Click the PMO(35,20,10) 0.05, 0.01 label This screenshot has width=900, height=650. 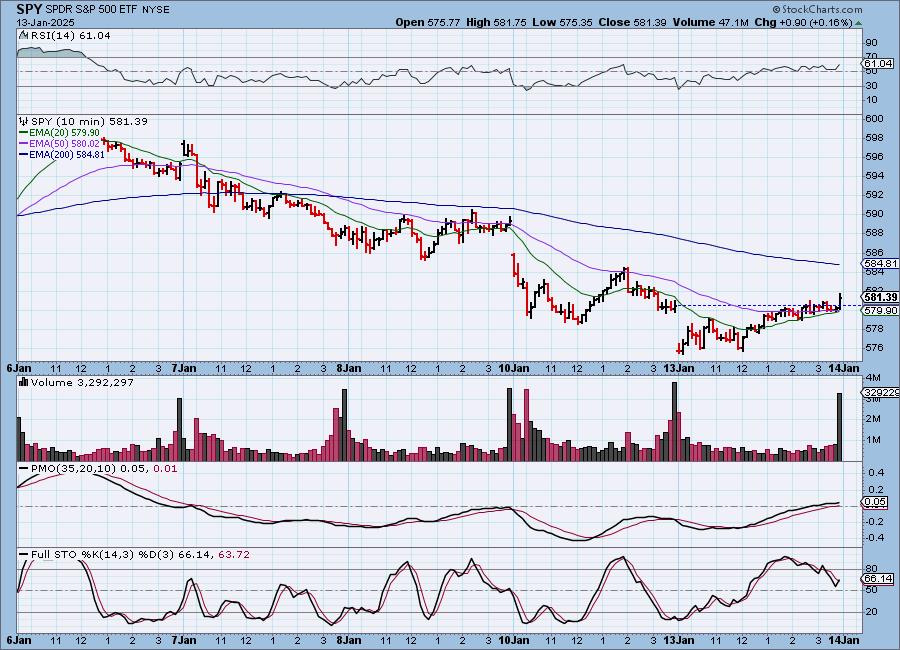104,469
